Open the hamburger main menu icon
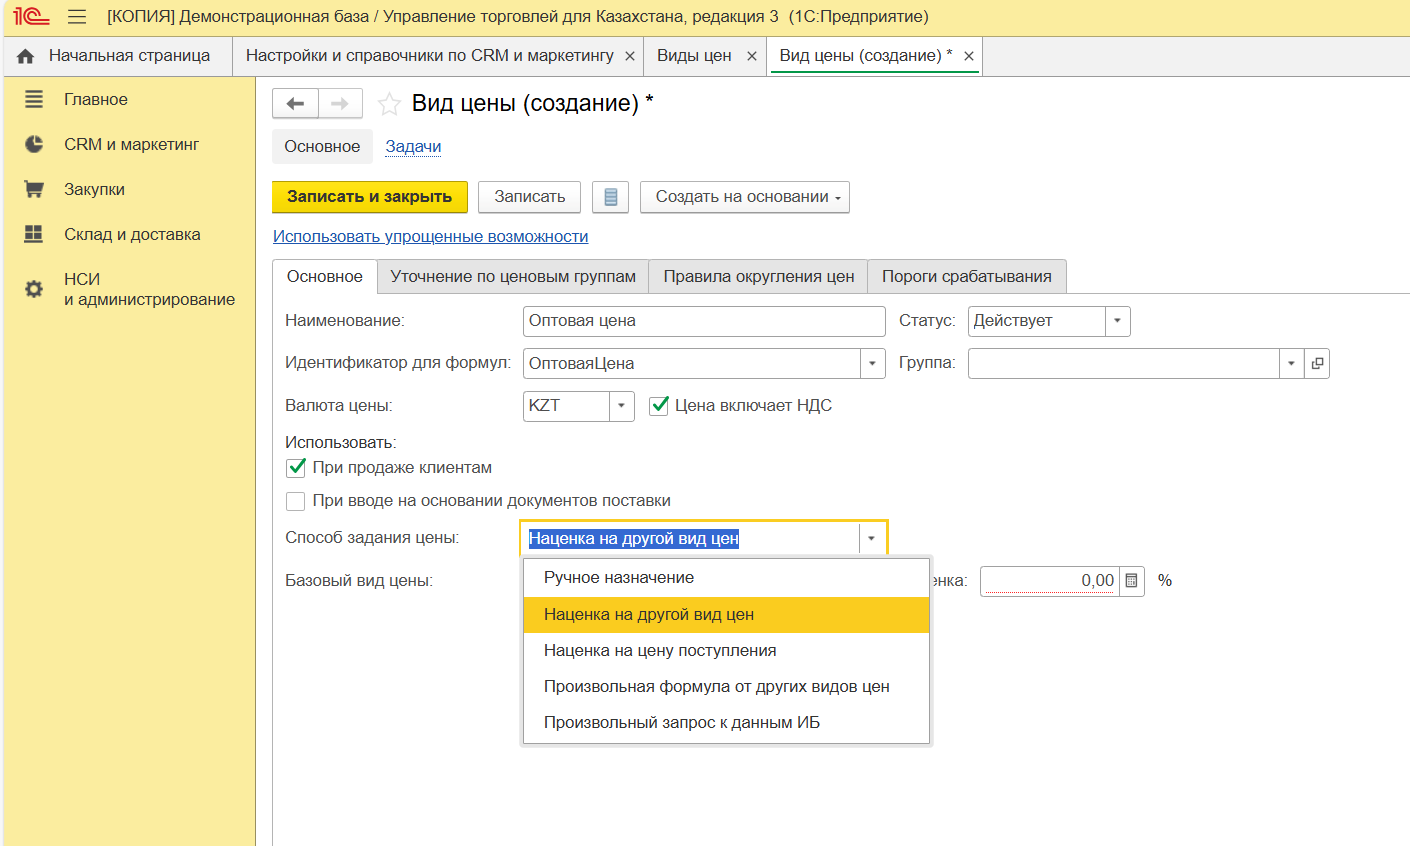The height and width of the screenshot is (846, 1410). coord(77,17)
